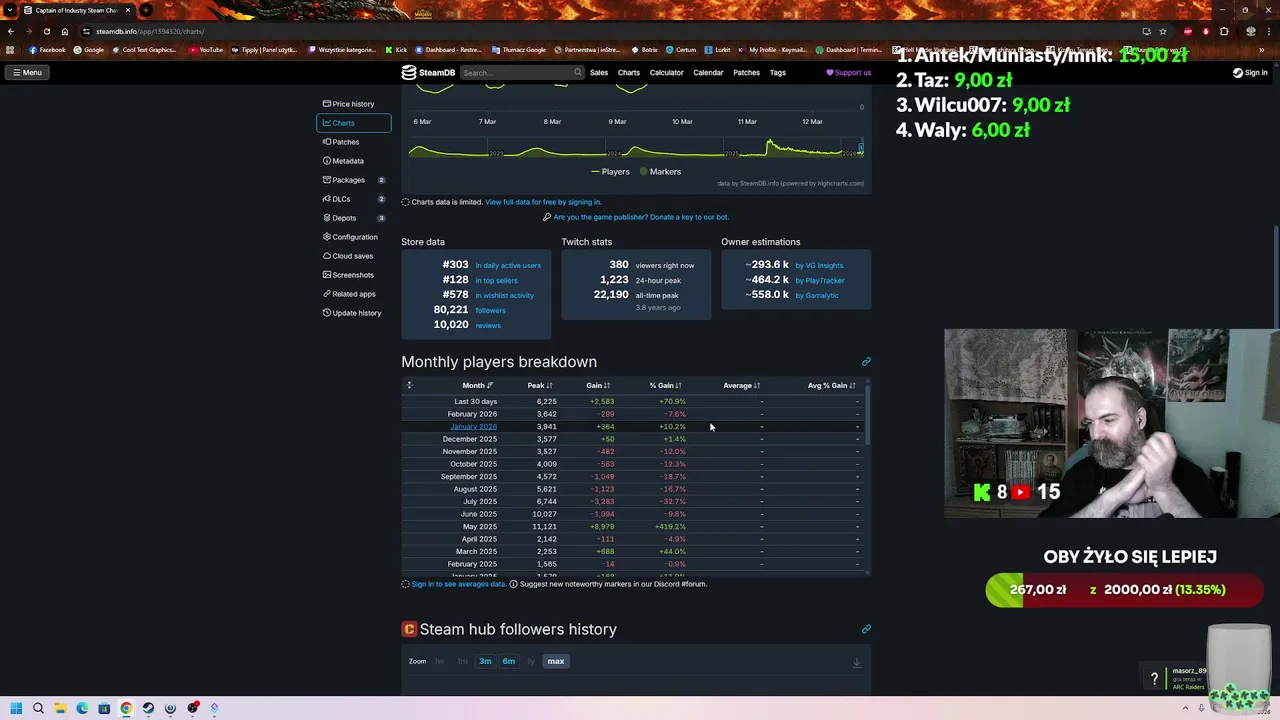Open the Kick bookmark

[397, 50]
